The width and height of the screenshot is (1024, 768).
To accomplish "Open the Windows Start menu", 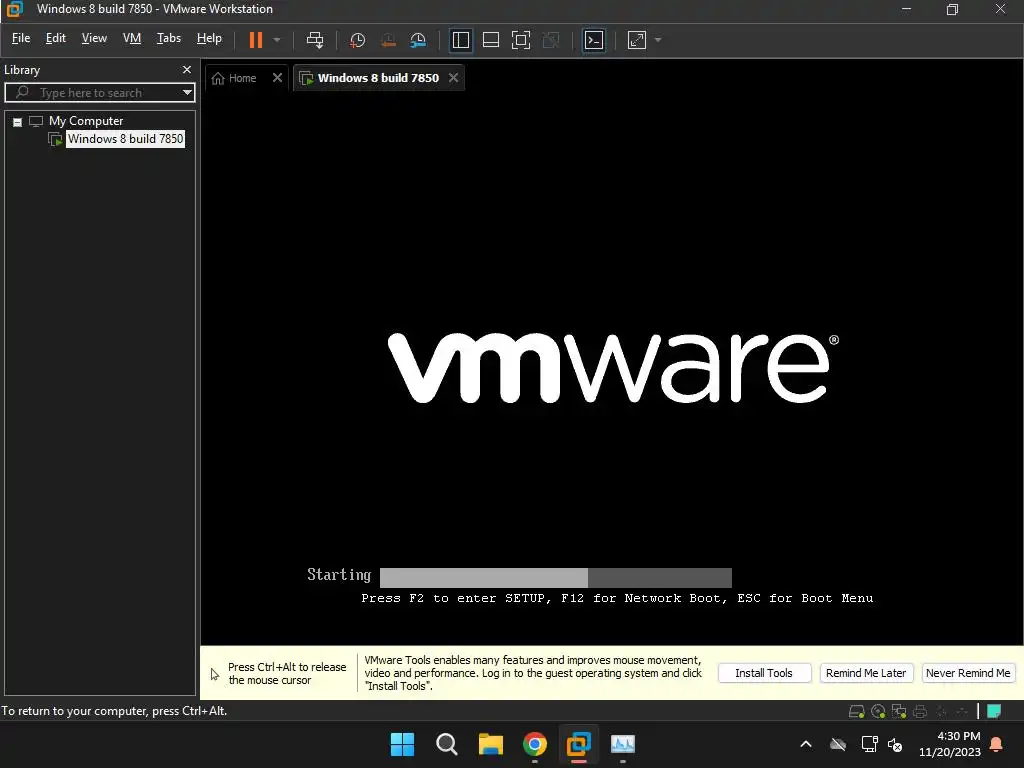I will 402,744.
